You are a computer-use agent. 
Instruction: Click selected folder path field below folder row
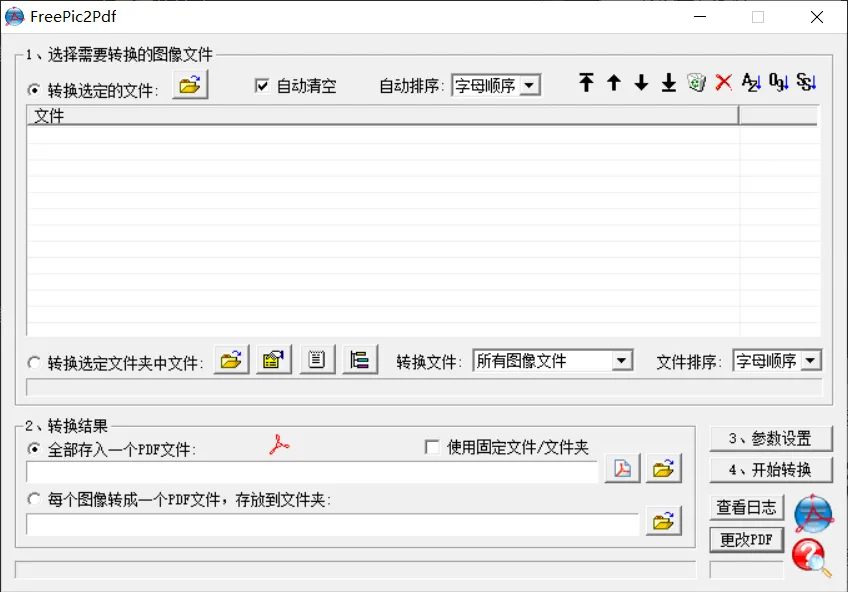424,387
